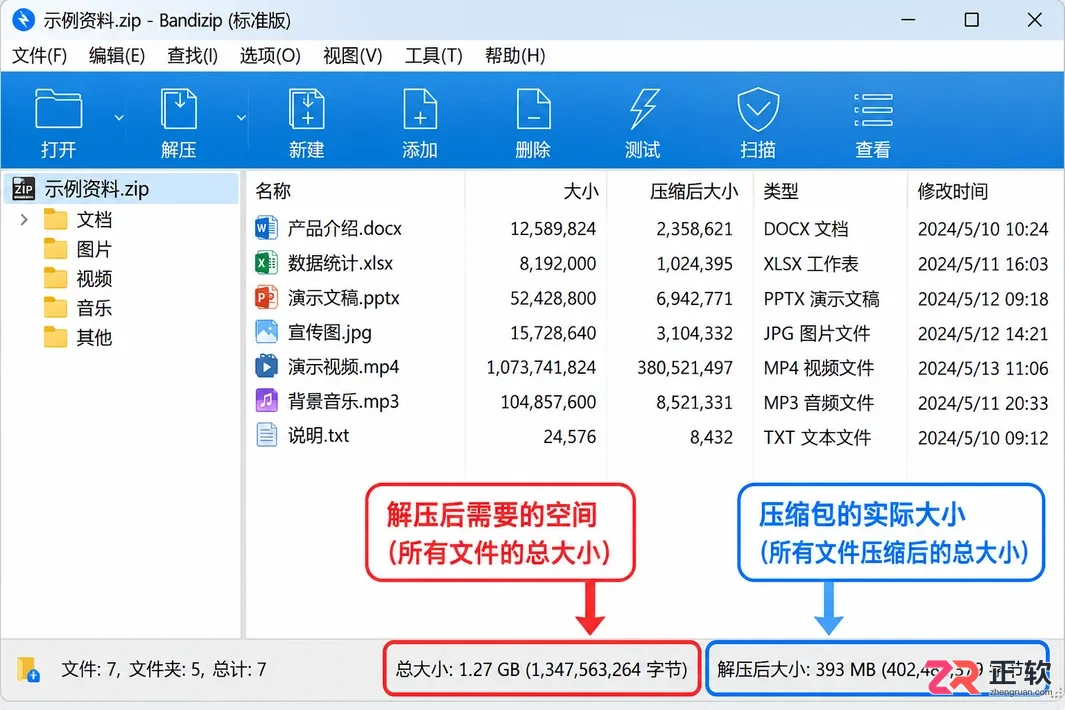1065x710 pixels.
Task: Open the 编辑(E) menu
Action: (117, 56)
